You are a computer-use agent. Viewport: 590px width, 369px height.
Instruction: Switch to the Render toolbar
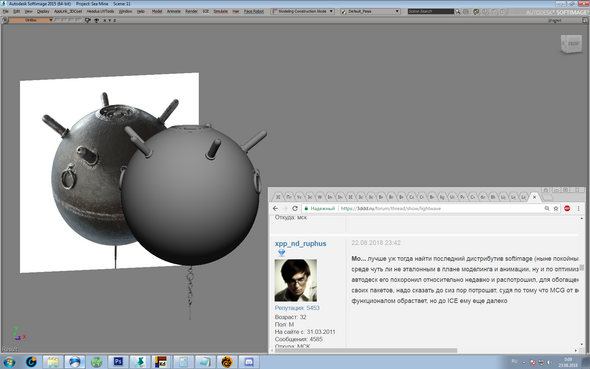[192, 12]
